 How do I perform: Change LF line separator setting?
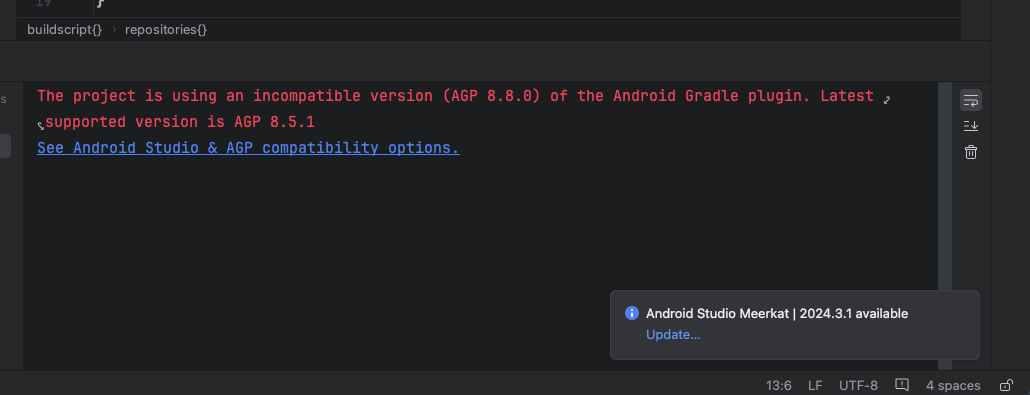pos(815,385)
